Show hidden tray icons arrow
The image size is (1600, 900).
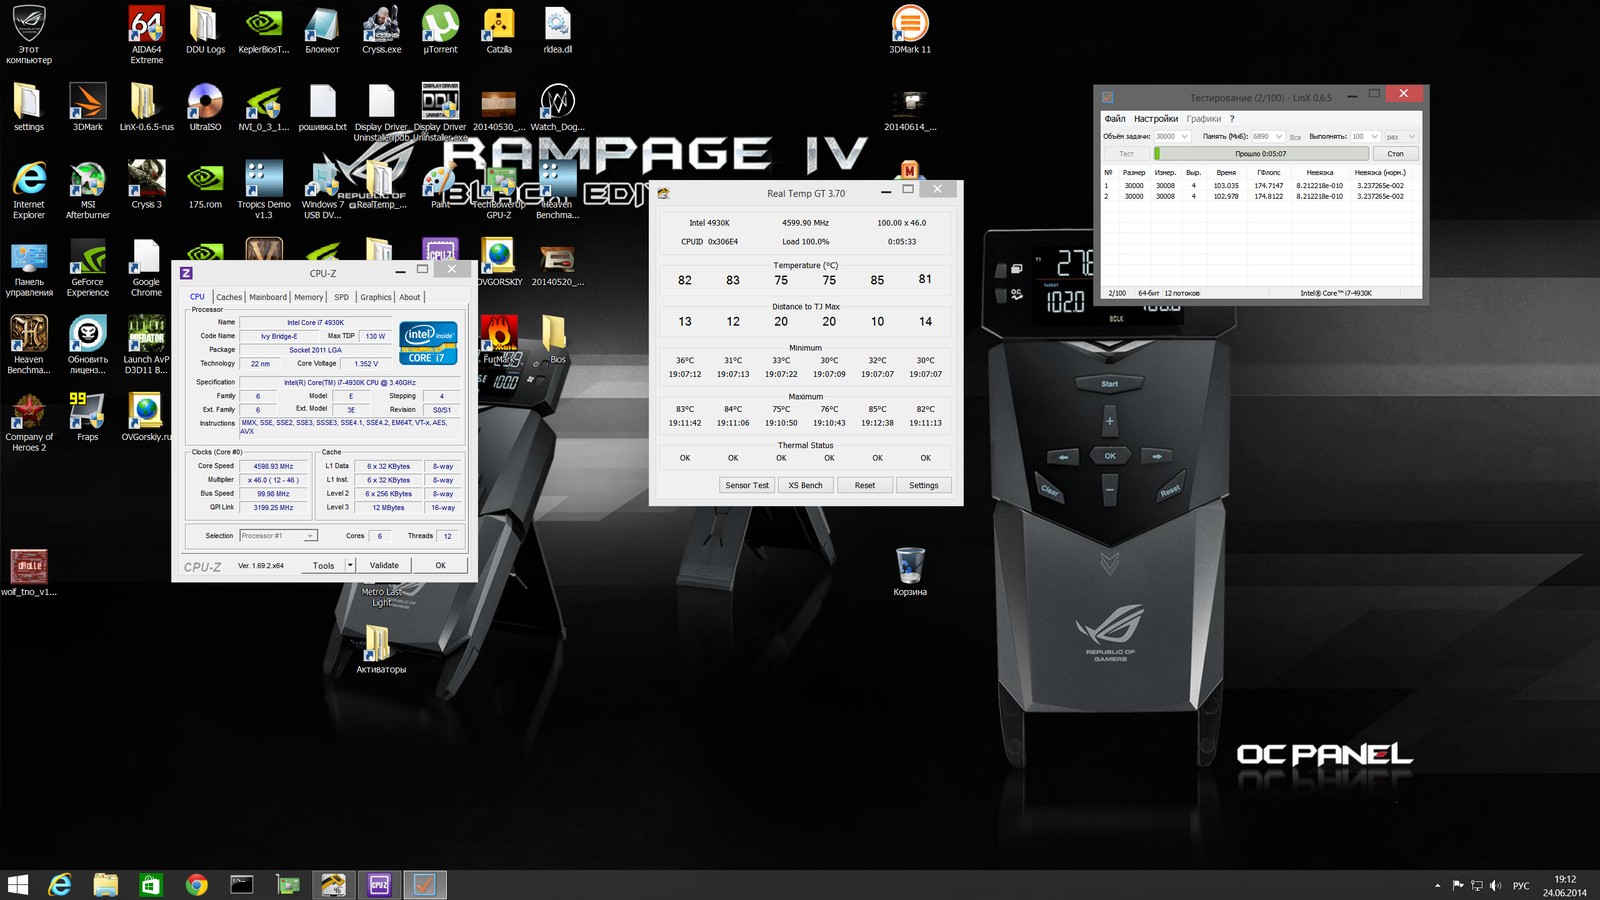1437,886
